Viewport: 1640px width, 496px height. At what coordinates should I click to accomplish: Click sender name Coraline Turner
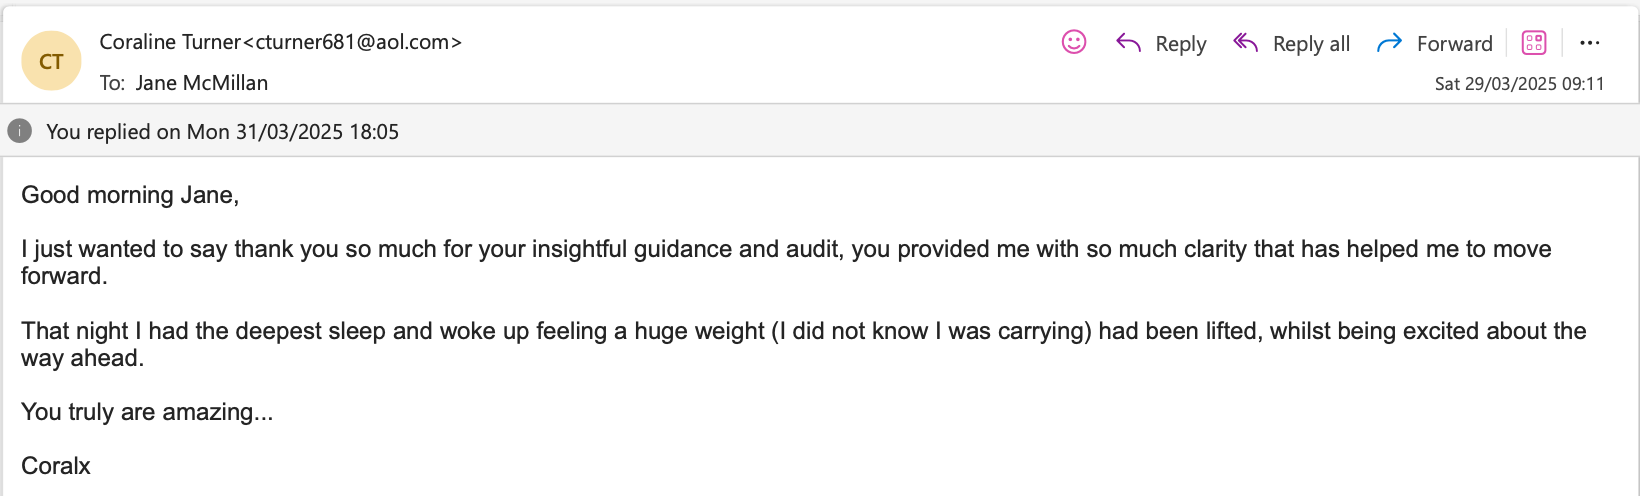170,42
